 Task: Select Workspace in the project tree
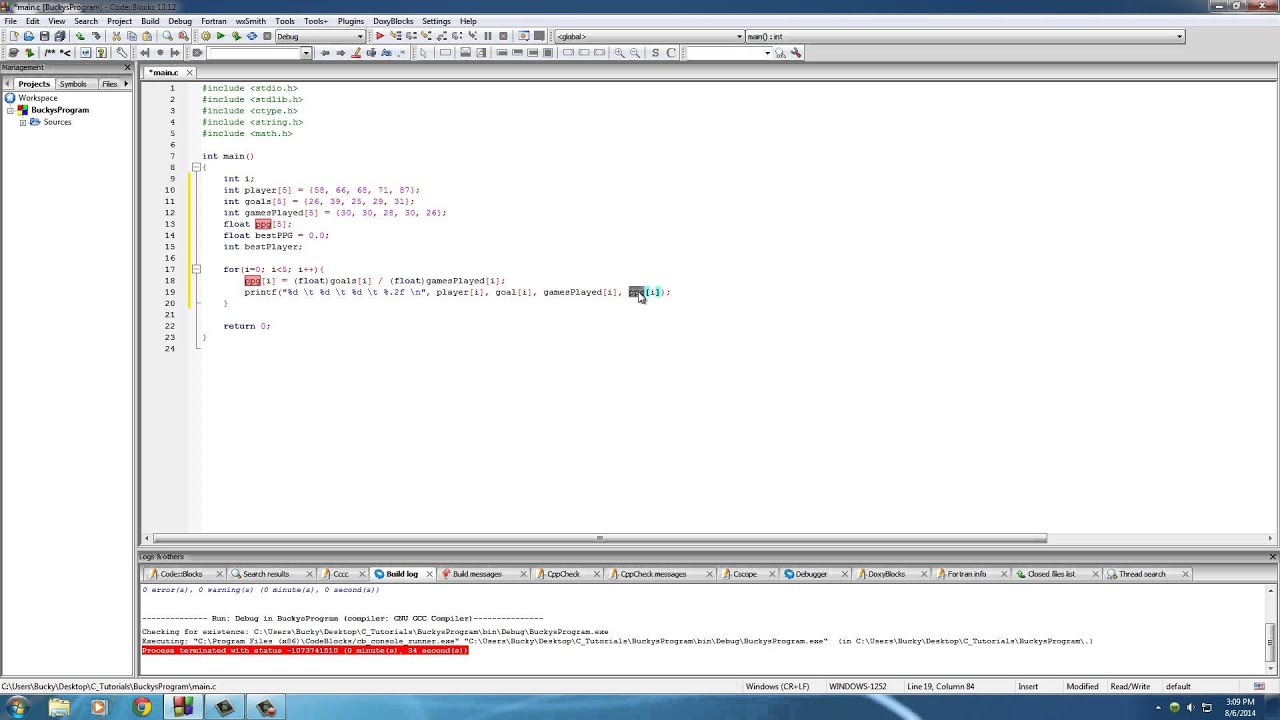point(37,98)
